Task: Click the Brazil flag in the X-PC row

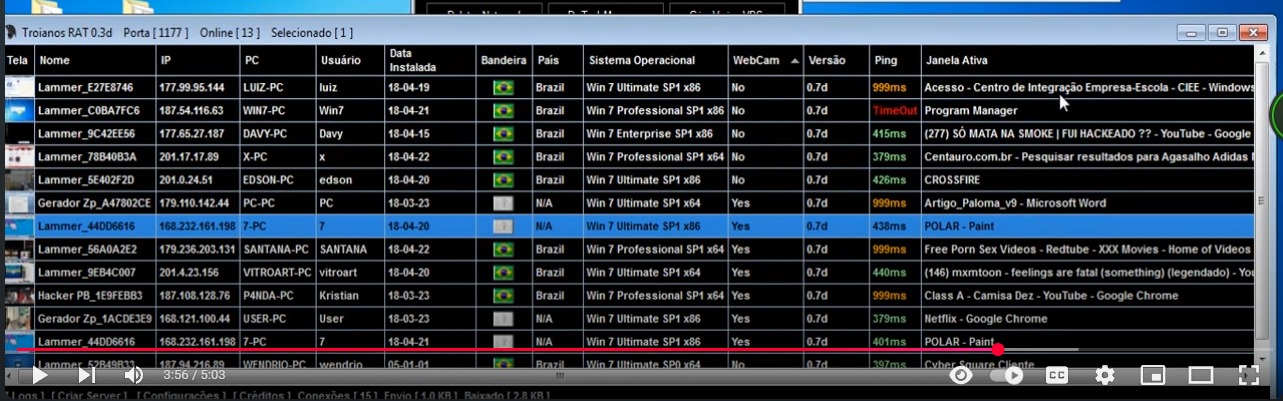Action: 503,157
